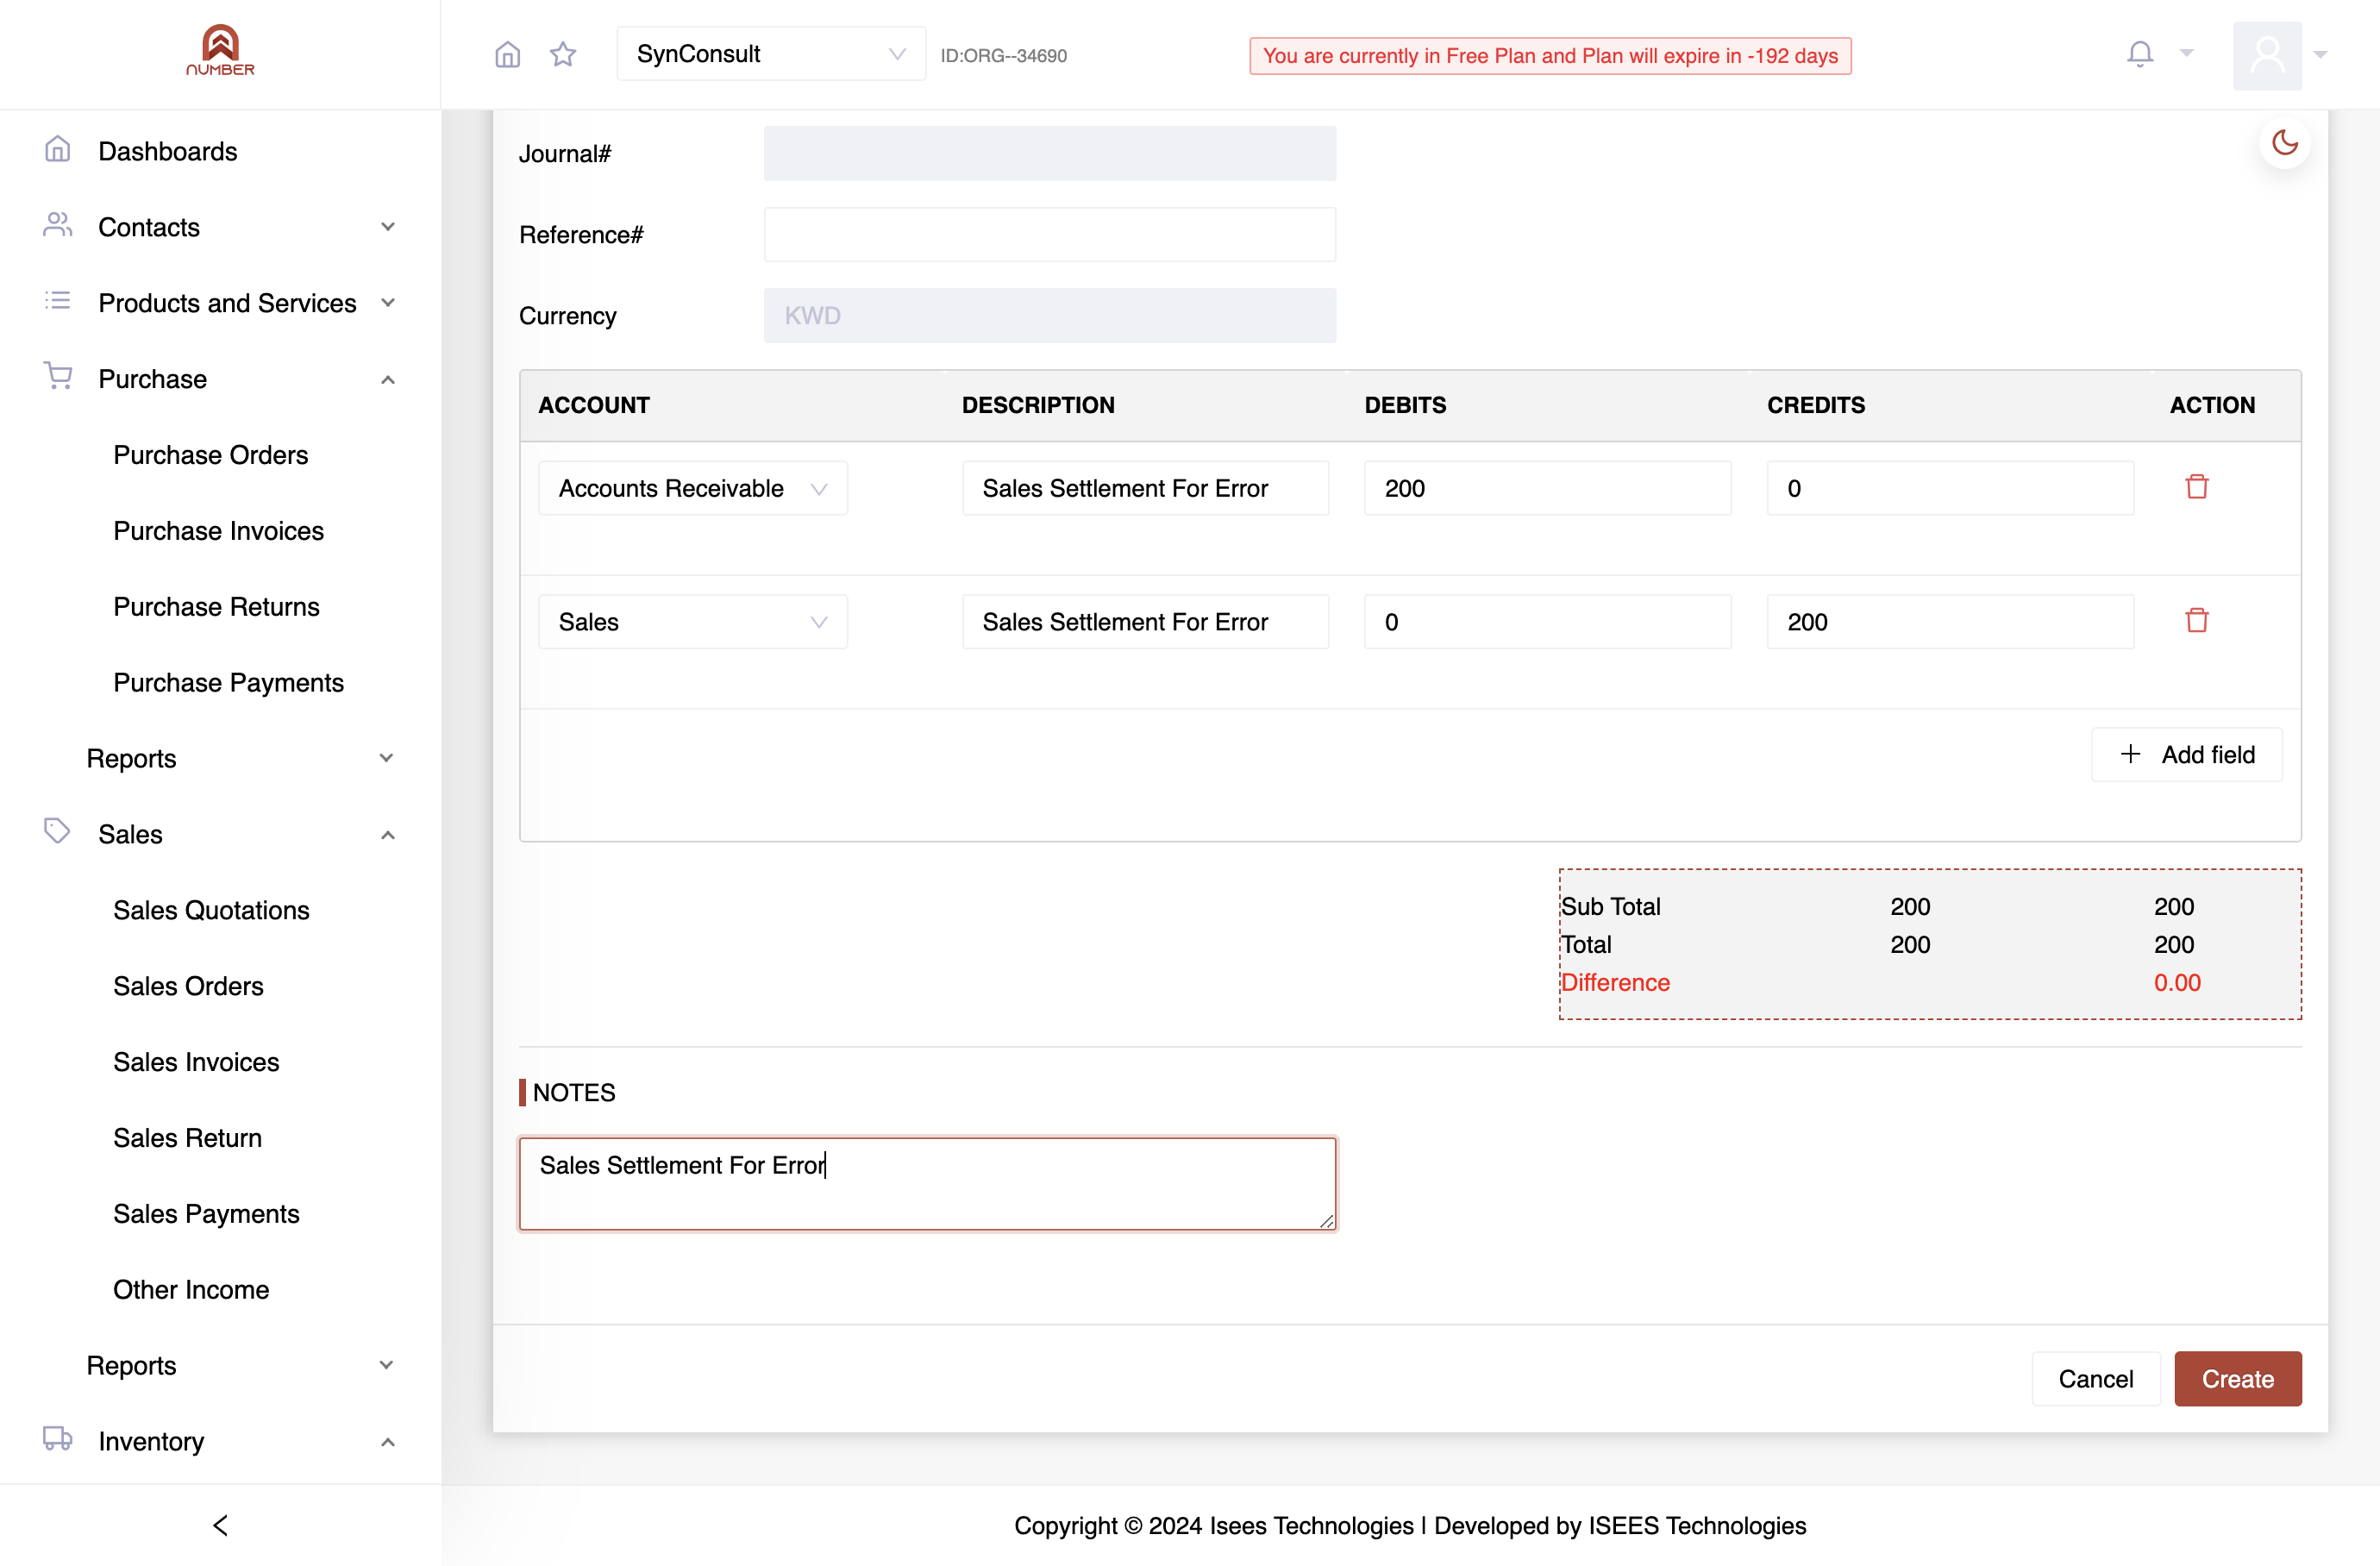This screenshot has width=2380, height=1566.
Task: Collapse the Sales sidebar menu
Action: click(x=220, y=834)
